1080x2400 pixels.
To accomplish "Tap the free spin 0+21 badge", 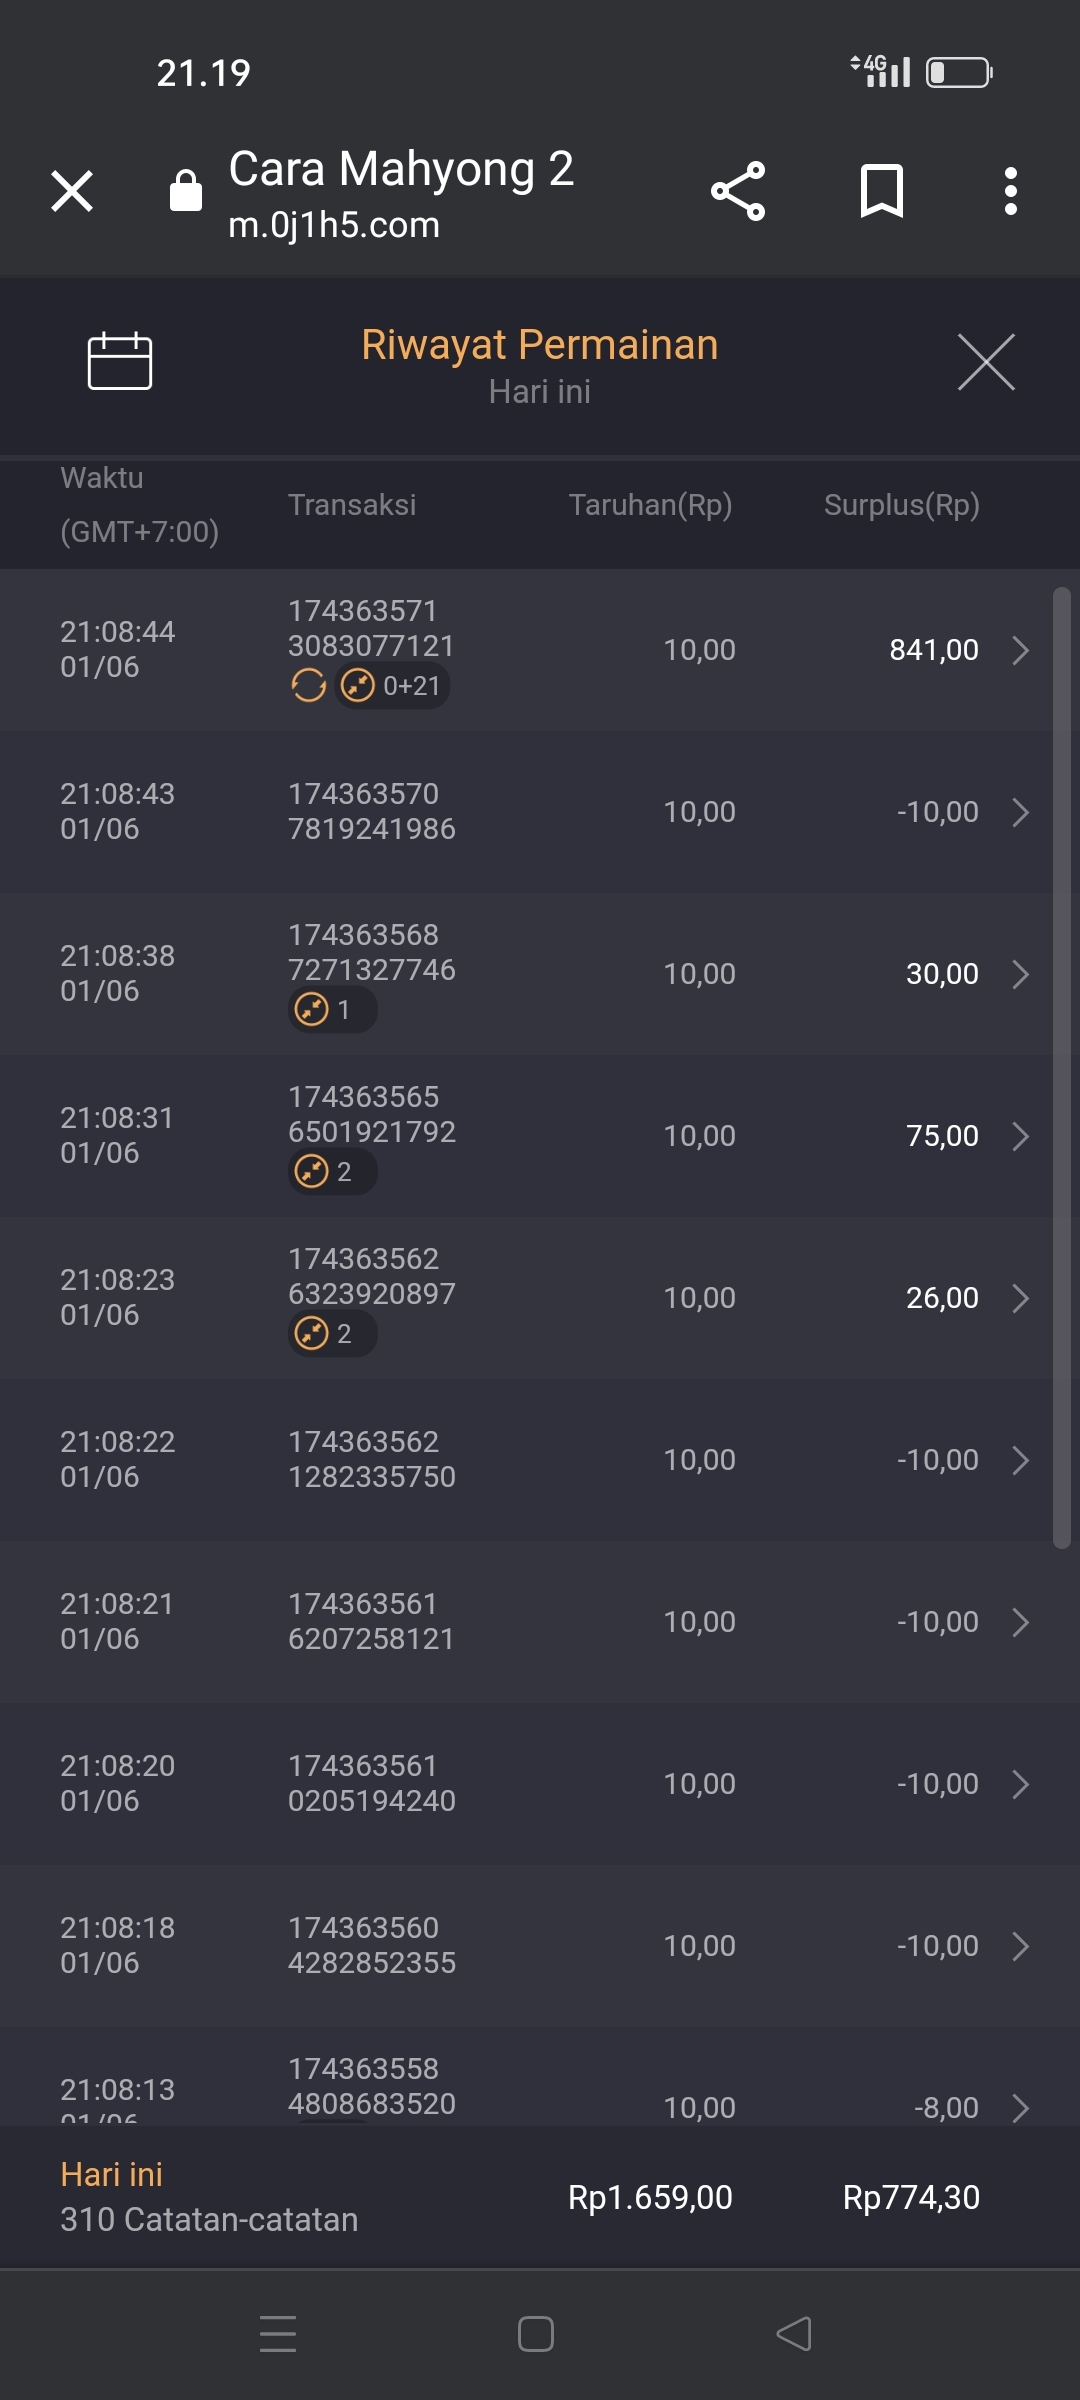I will click(x=392, y=686).
